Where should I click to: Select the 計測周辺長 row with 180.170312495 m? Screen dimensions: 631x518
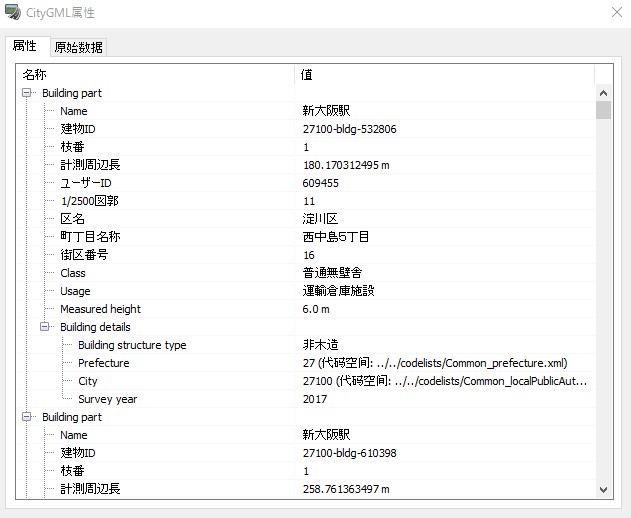[x=306, y=165]
